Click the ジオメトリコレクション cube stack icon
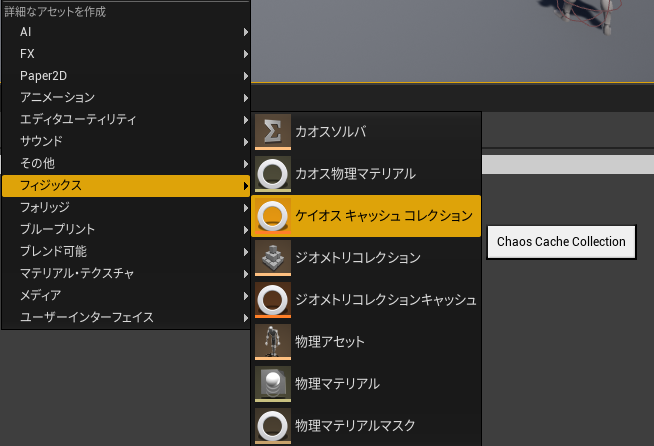 click(273, 258)
